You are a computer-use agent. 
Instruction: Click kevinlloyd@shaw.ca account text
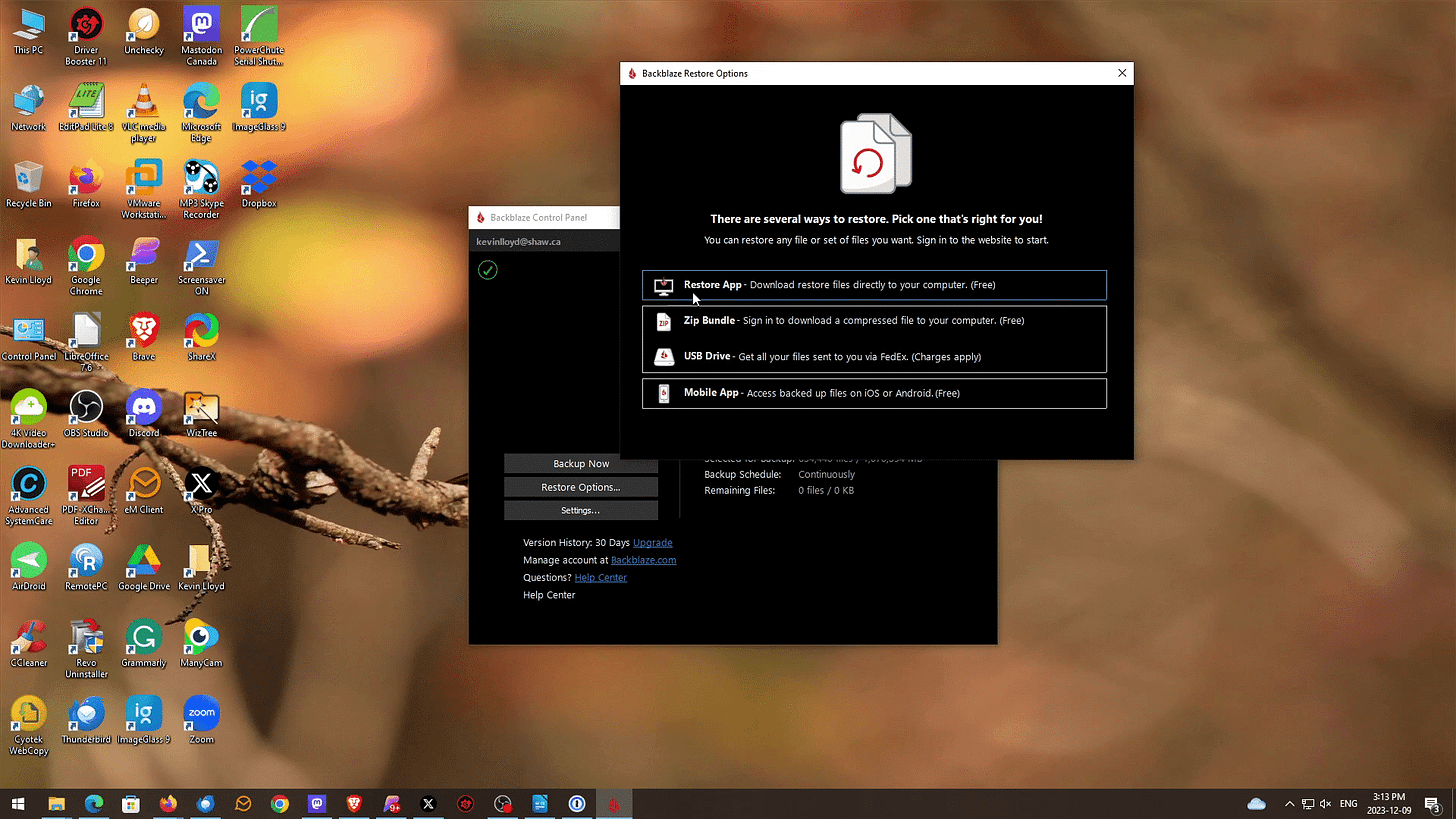[x=518, y=242]
